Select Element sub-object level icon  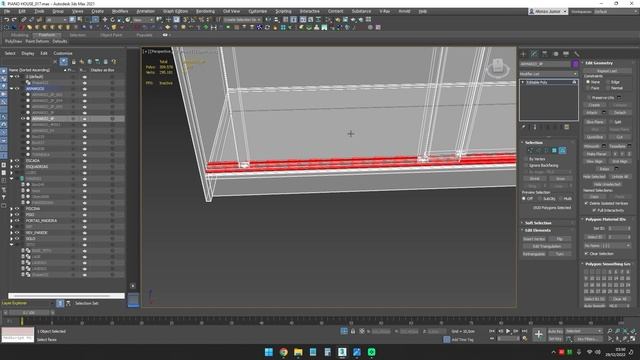click(x=562, y=151)
